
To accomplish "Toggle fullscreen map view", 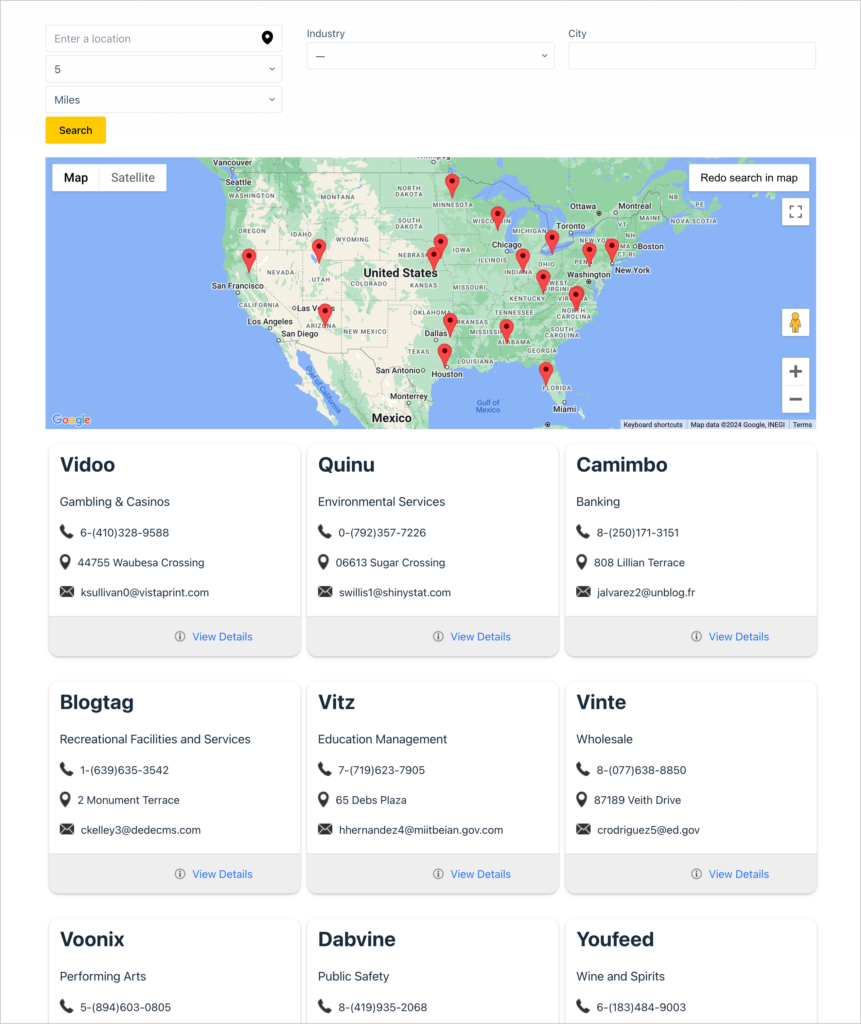I will 795,212.
